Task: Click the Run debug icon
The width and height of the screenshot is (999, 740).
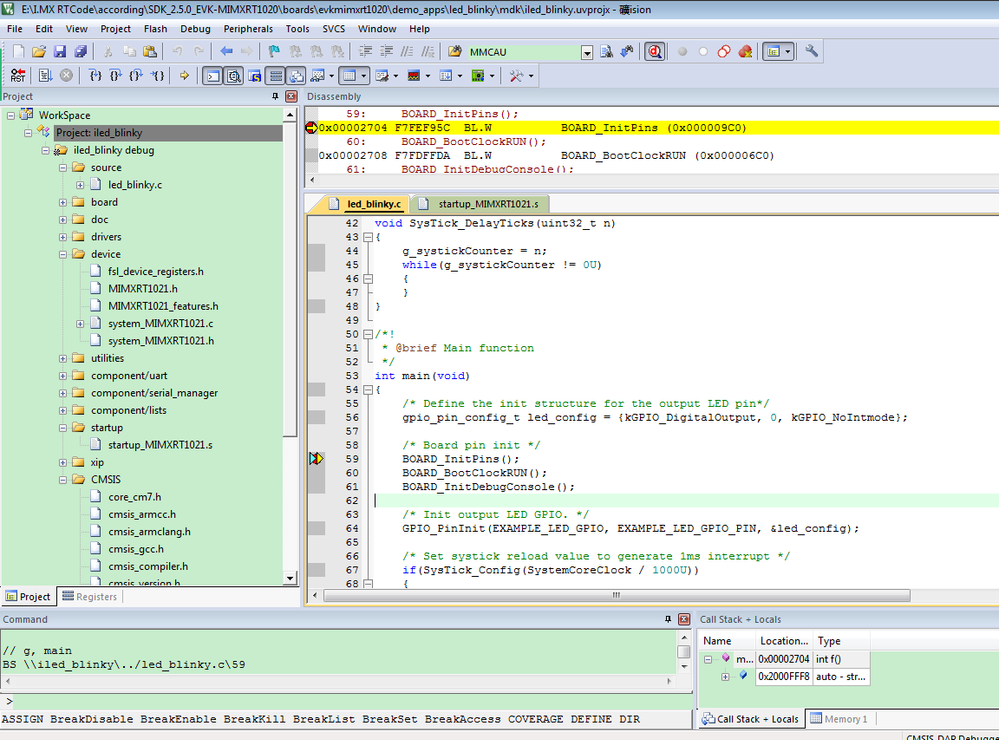Action: pos(45,76)
